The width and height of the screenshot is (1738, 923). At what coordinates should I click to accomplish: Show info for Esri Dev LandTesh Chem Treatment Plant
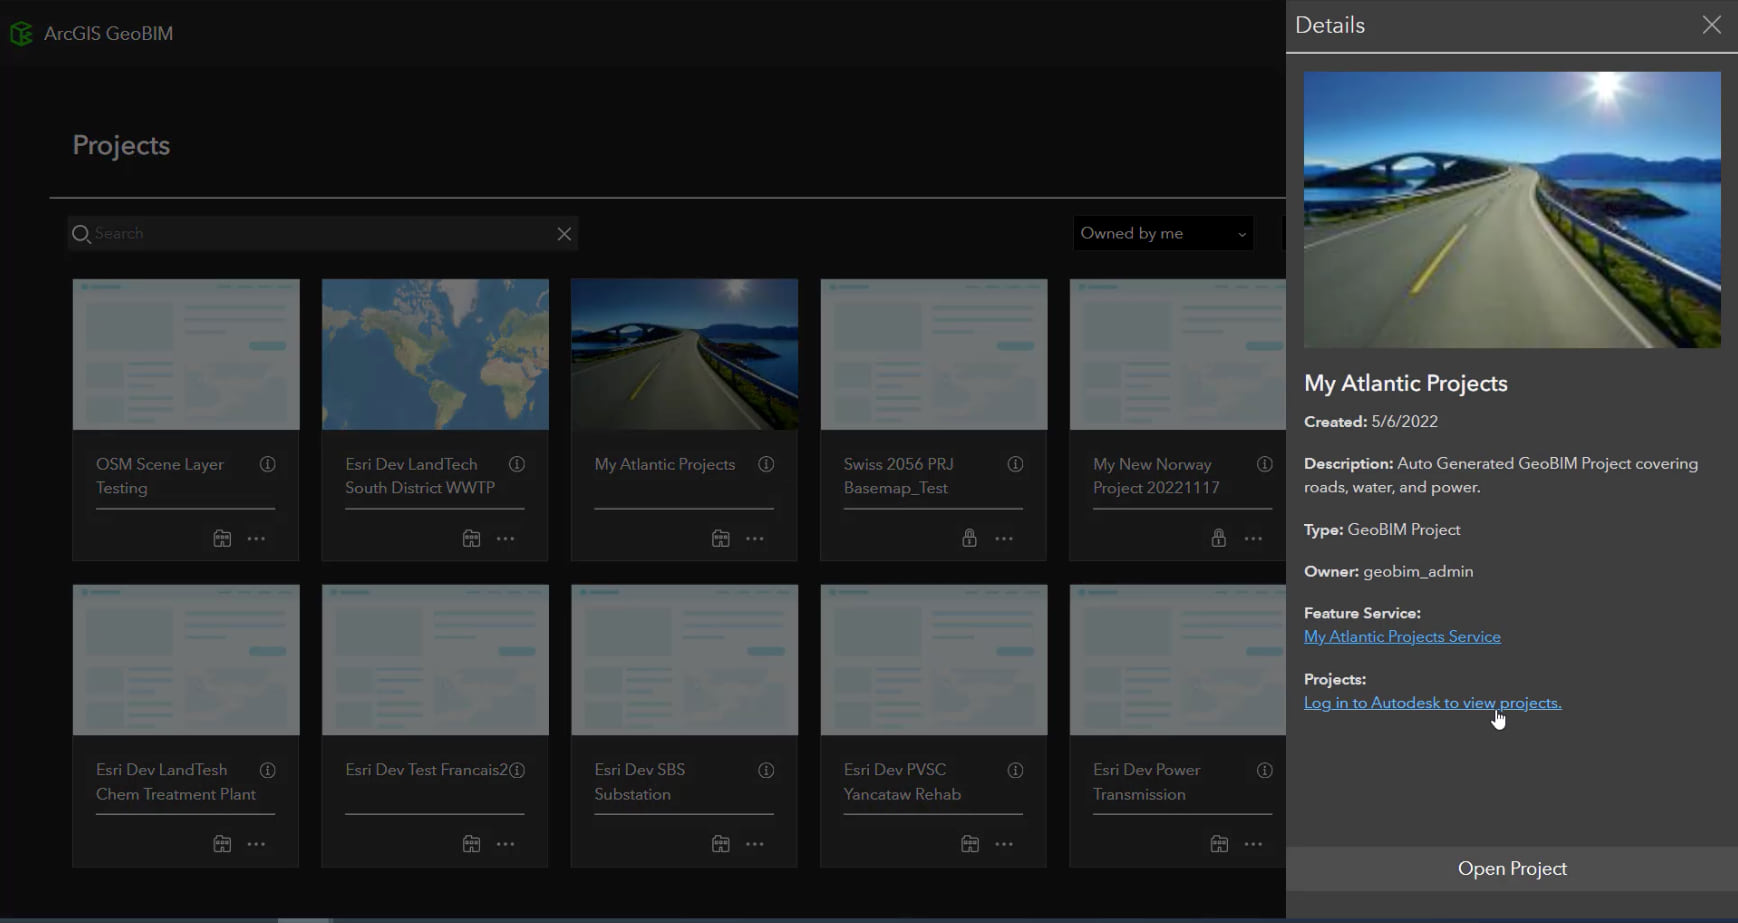268,770
